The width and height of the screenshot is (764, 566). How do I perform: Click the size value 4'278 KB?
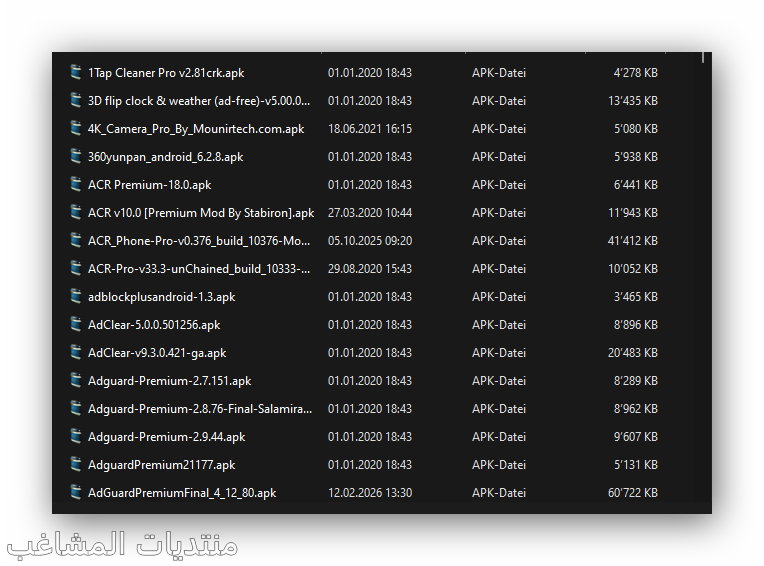[636, 73]
